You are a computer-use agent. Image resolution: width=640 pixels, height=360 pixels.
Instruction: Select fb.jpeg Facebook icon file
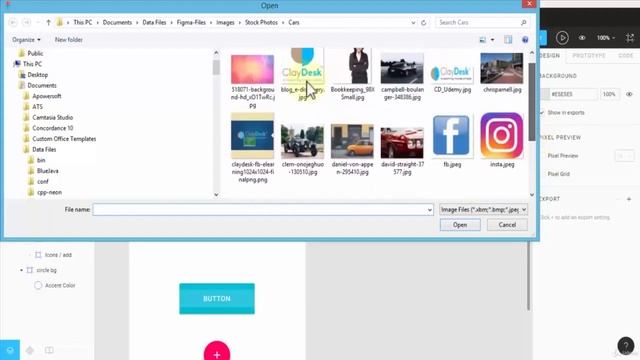click(x=451, y=141)
